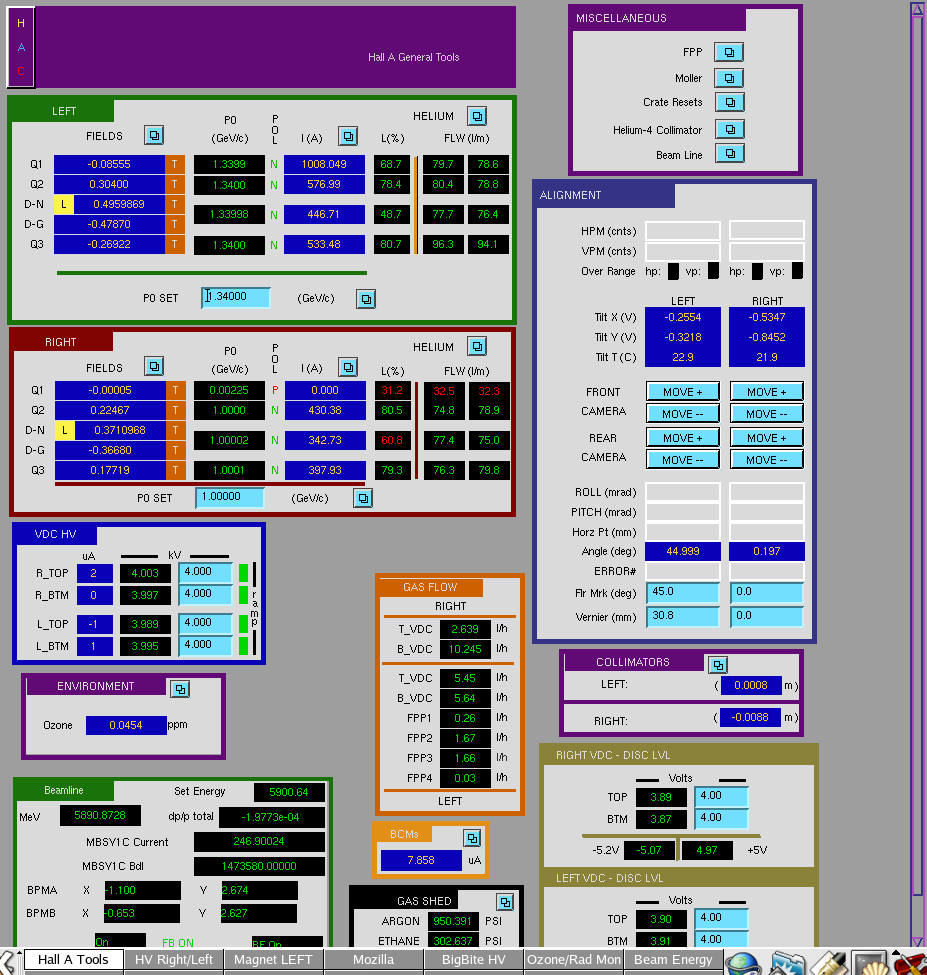Screen dimensions: 927x975
Task: Switch to the HV Right/Left taskbar window
Action: click(x=173, y=960)
